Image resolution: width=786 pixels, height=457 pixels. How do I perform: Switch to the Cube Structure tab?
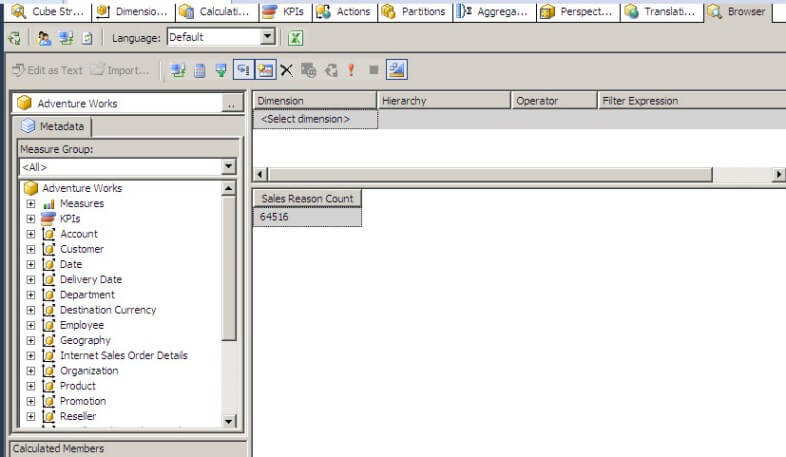click(48, 11)
